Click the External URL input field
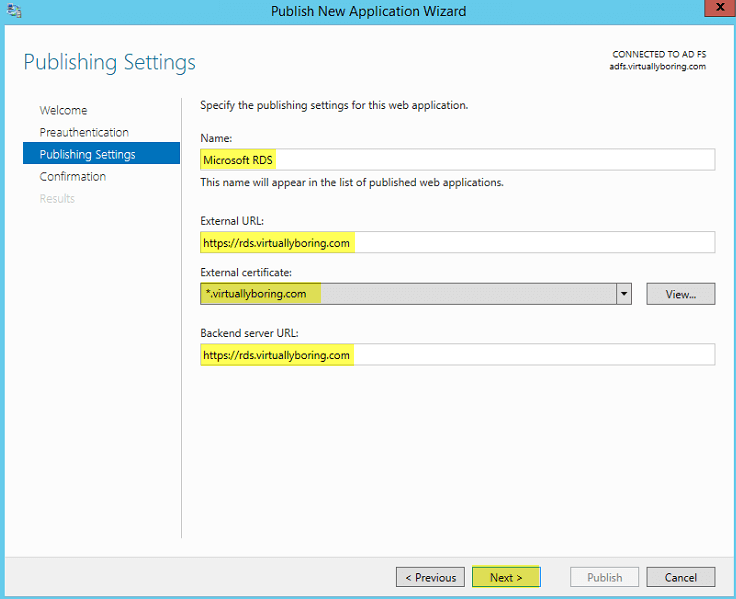 point(458,243)
